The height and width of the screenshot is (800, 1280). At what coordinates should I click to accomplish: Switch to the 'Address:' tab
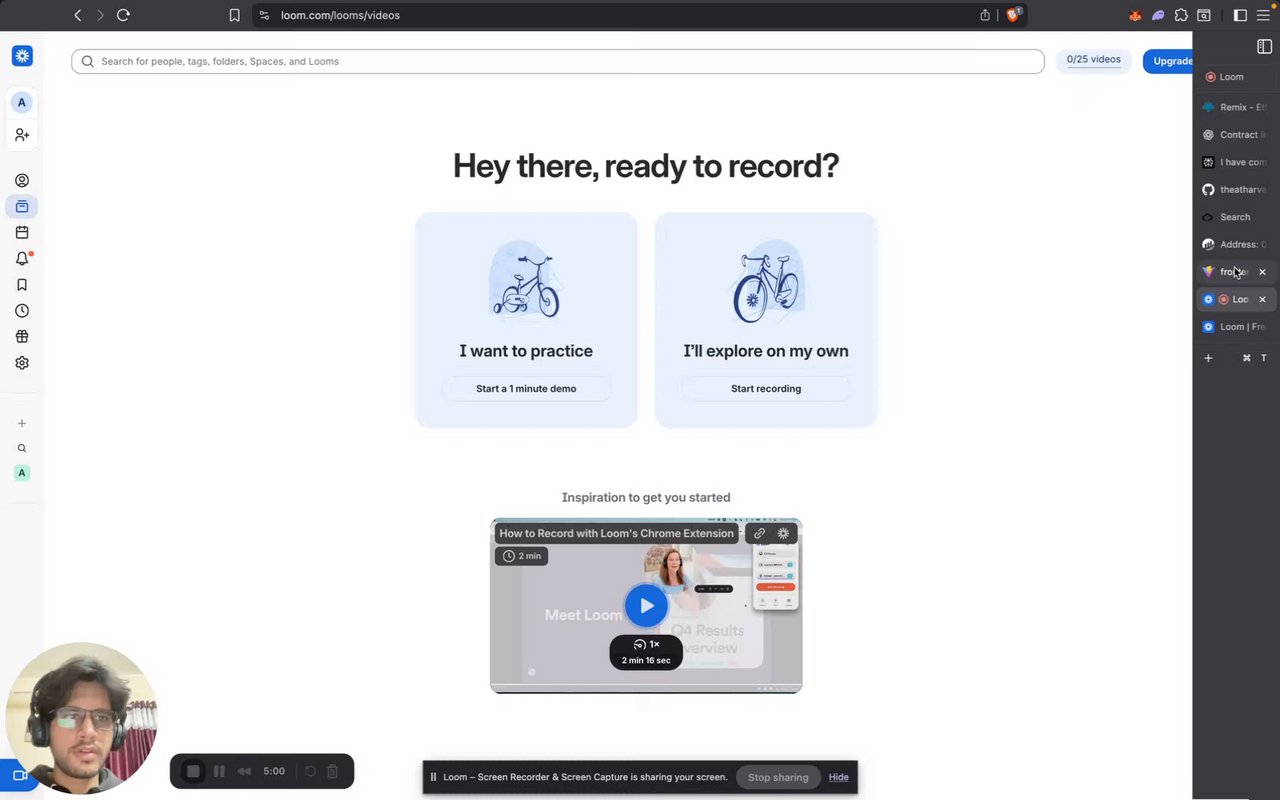(x=1235, y=244)
